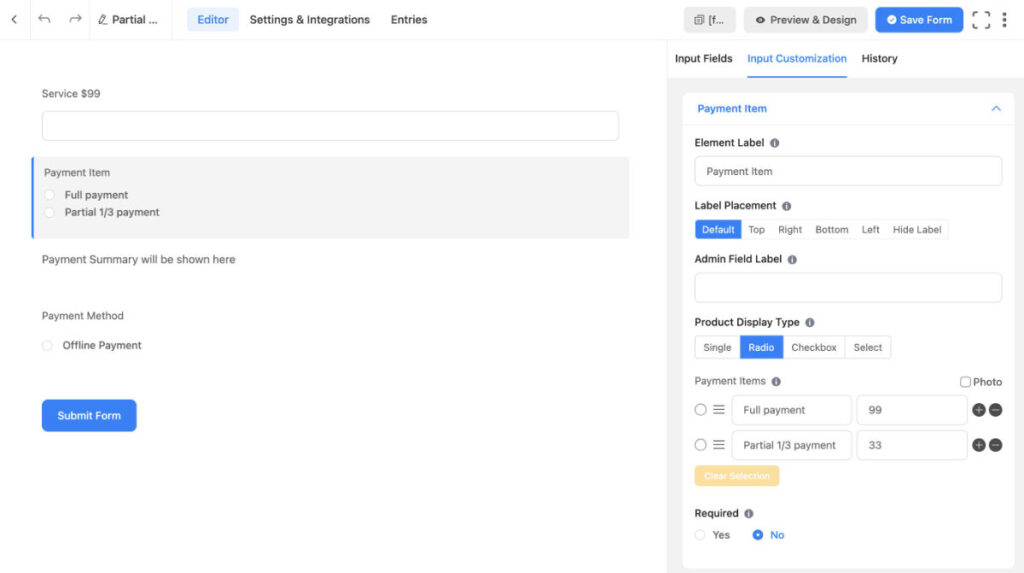
Task: Set Full payment as default in sidebar
Action: click(700, 410)
